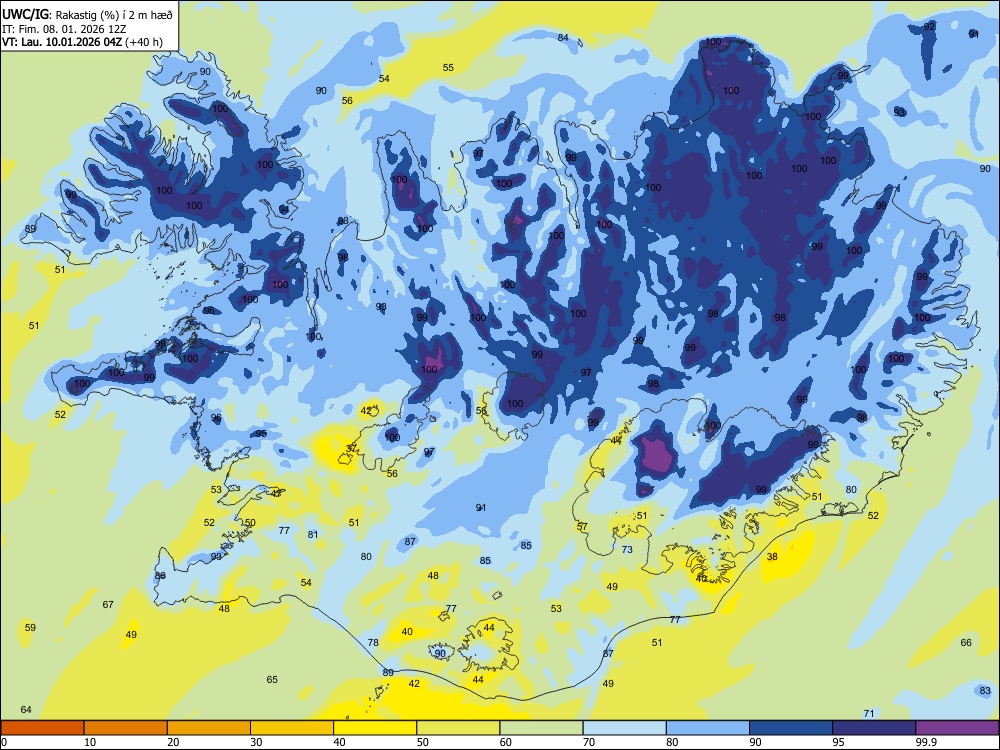The image size is (1000, 750).
Task: Click the humidity value 57 west of Vatnajökull
Action: pos(582,527)
